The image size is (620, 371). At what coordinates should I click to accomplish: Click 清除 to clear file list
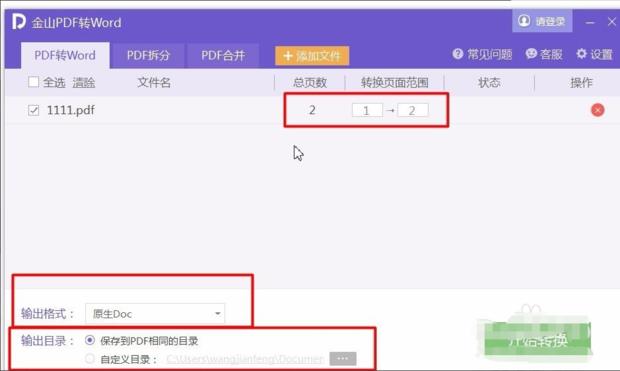click(84, 83)
